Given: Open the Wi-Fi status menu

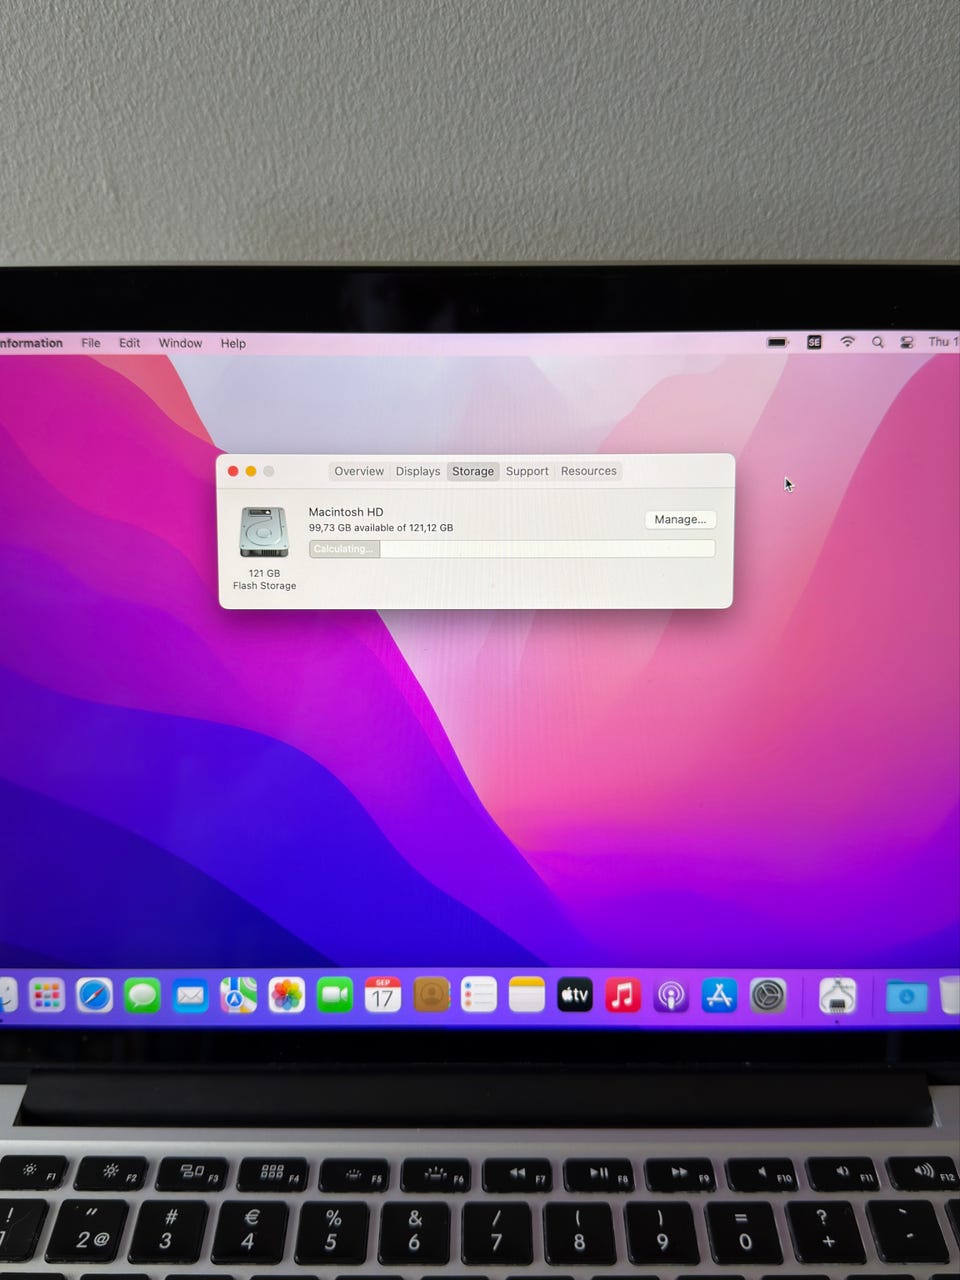Looking at the screenshot, I should click(x=848, y=342).
